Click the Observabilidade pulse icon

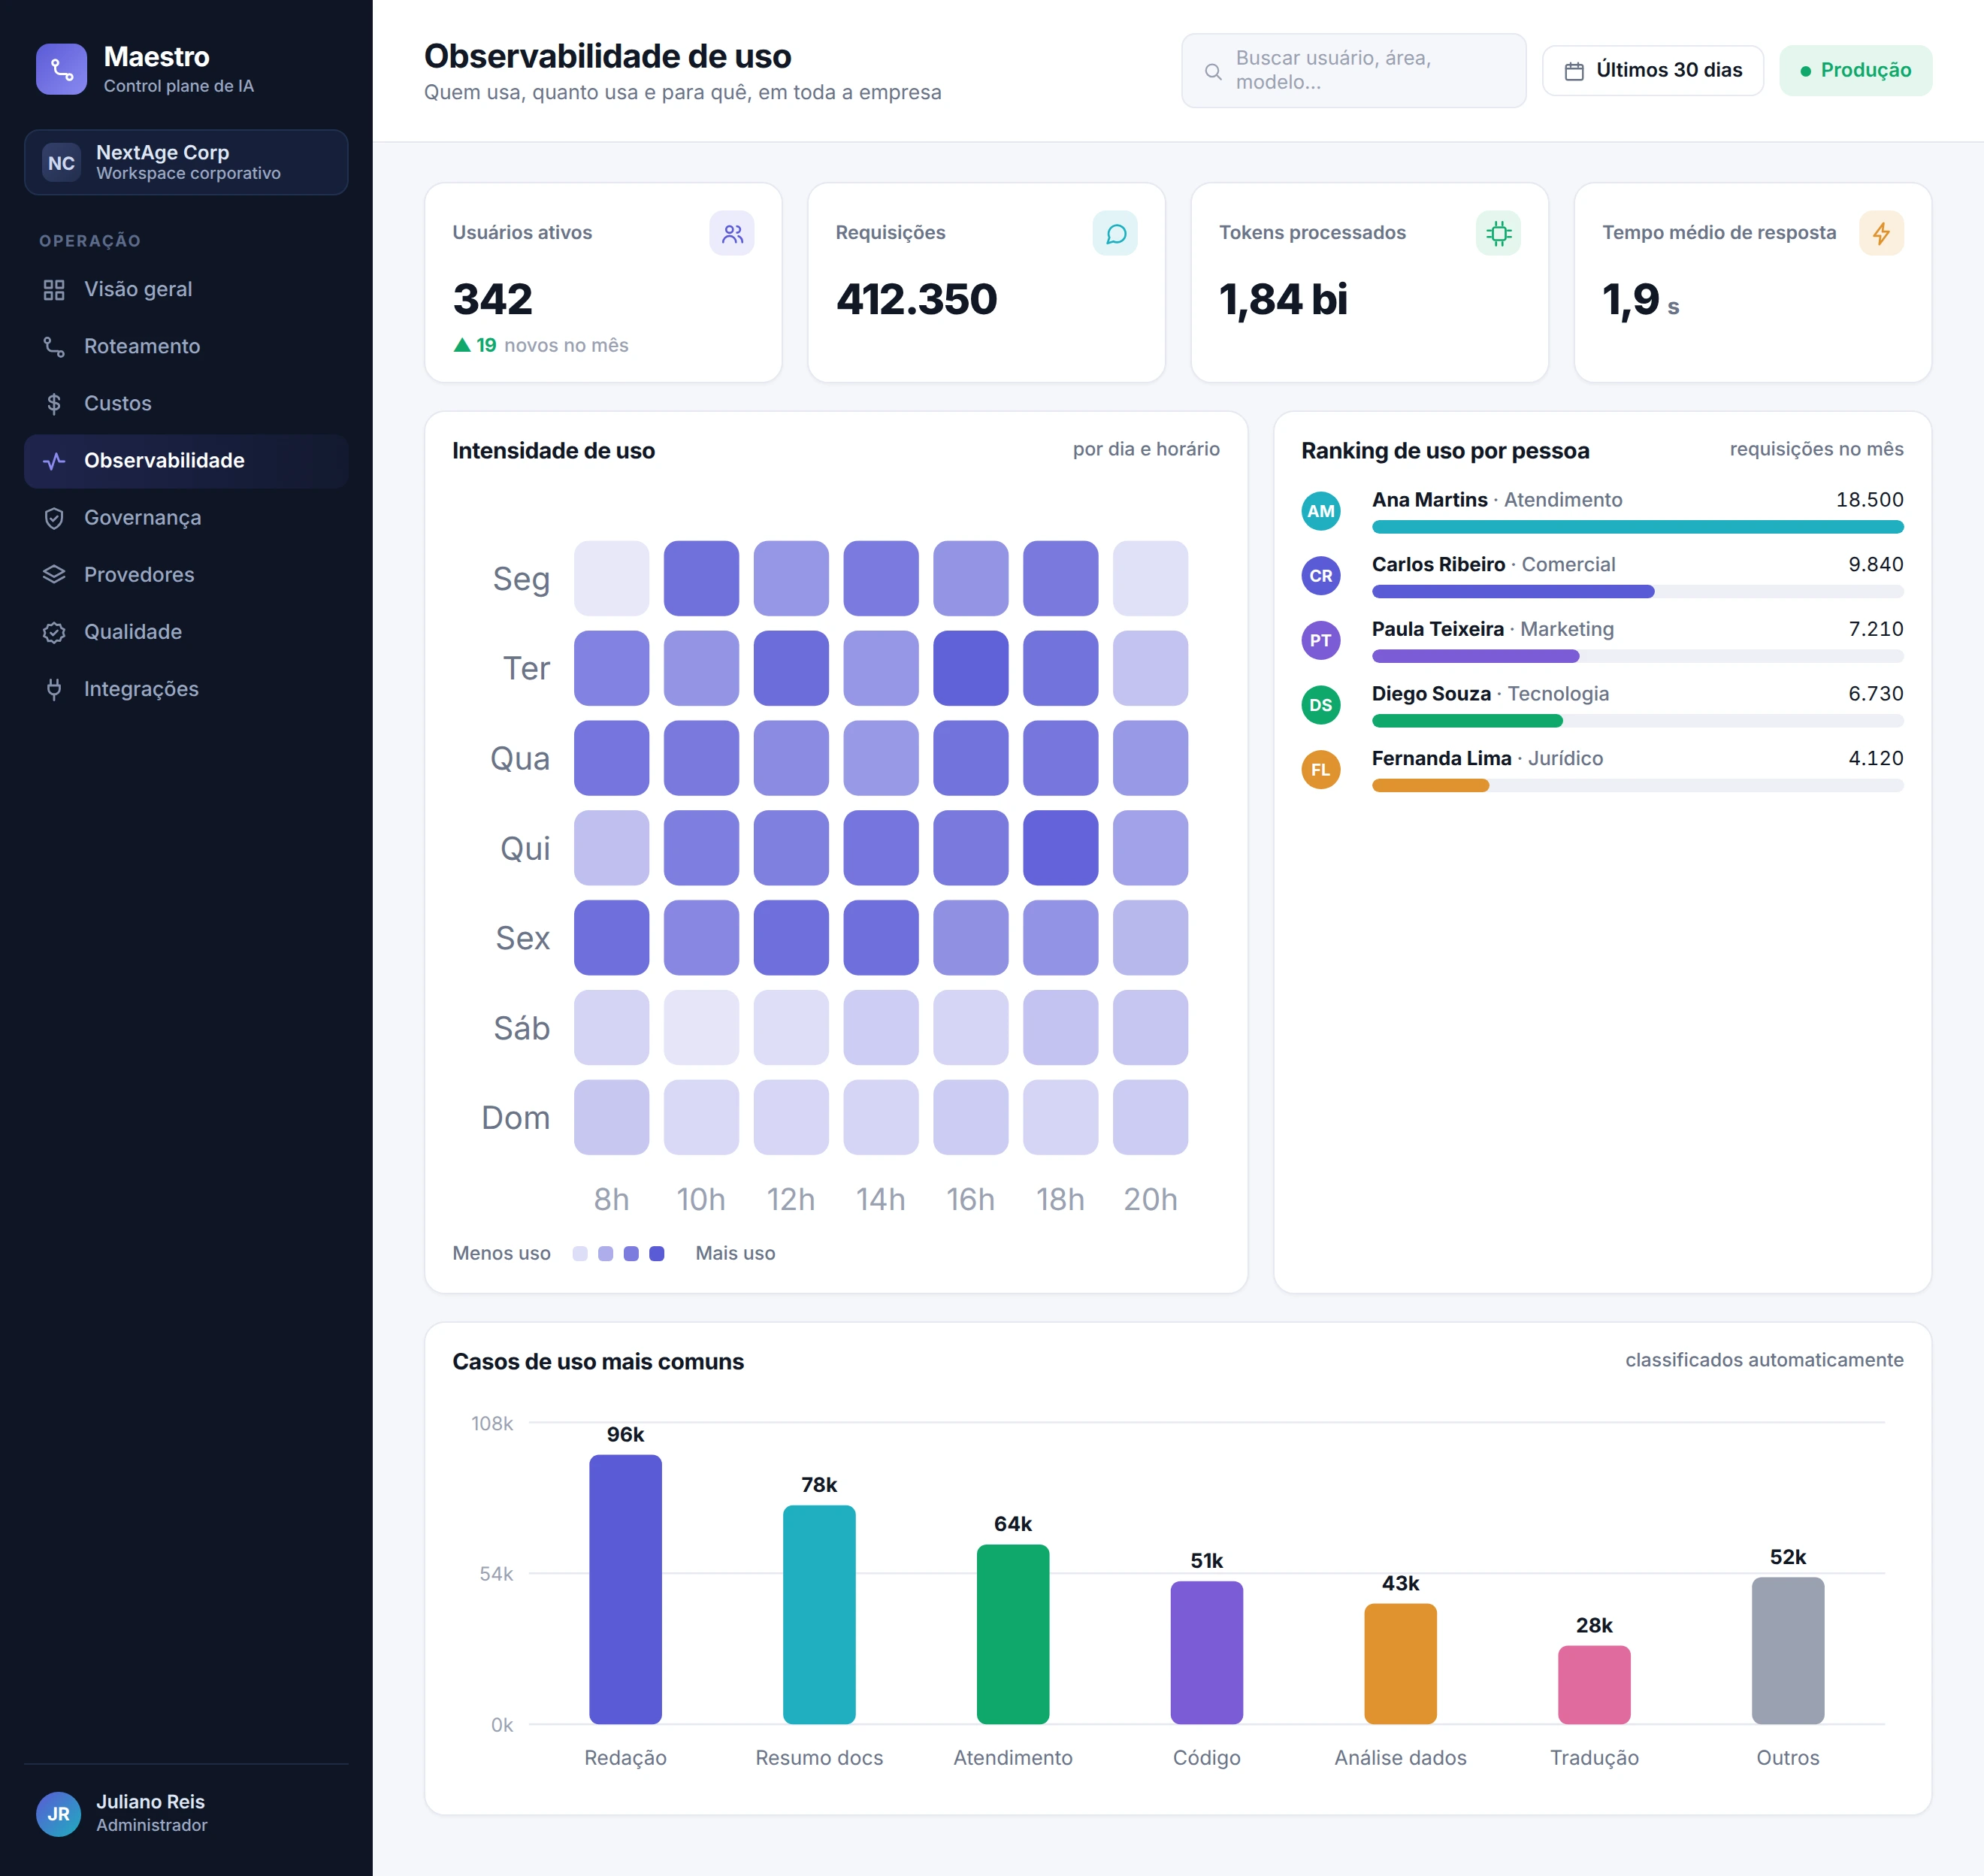(54, 460)
